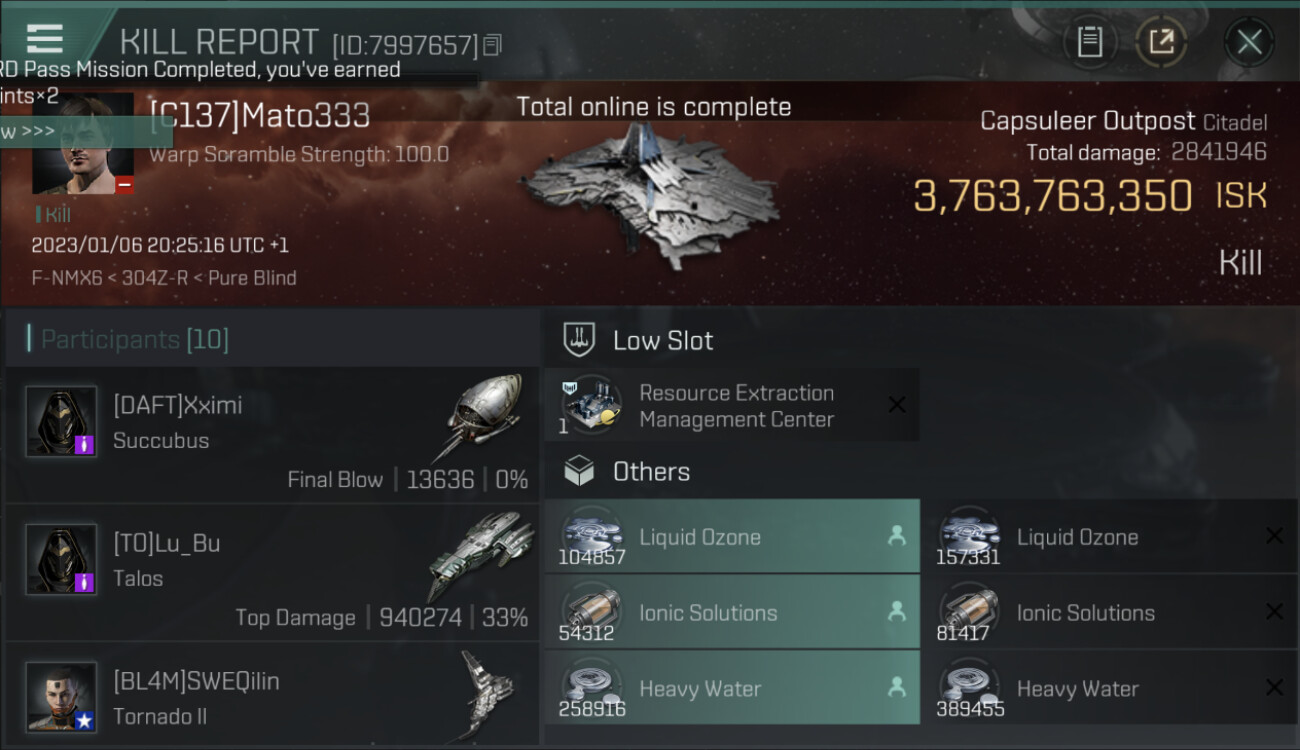View Mato333 pilot portrait
Screen dimensions: 1300x750
pos(83,143)
